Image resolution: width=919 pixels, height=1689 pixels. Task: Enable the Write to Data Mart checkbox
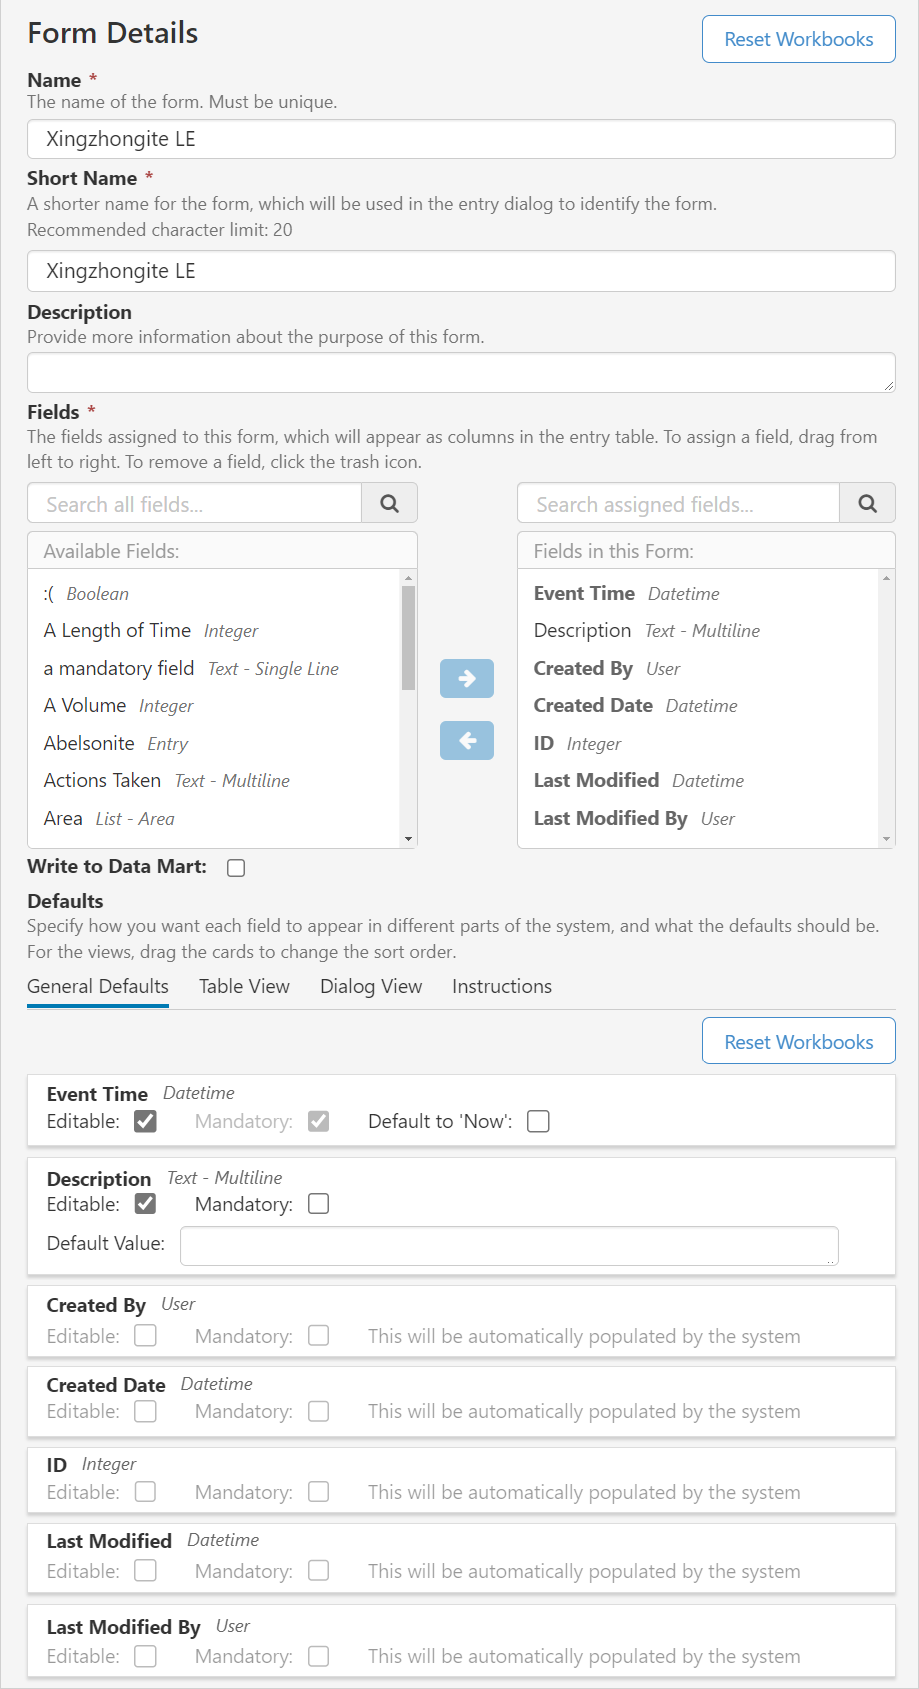(x=236, y=868)
